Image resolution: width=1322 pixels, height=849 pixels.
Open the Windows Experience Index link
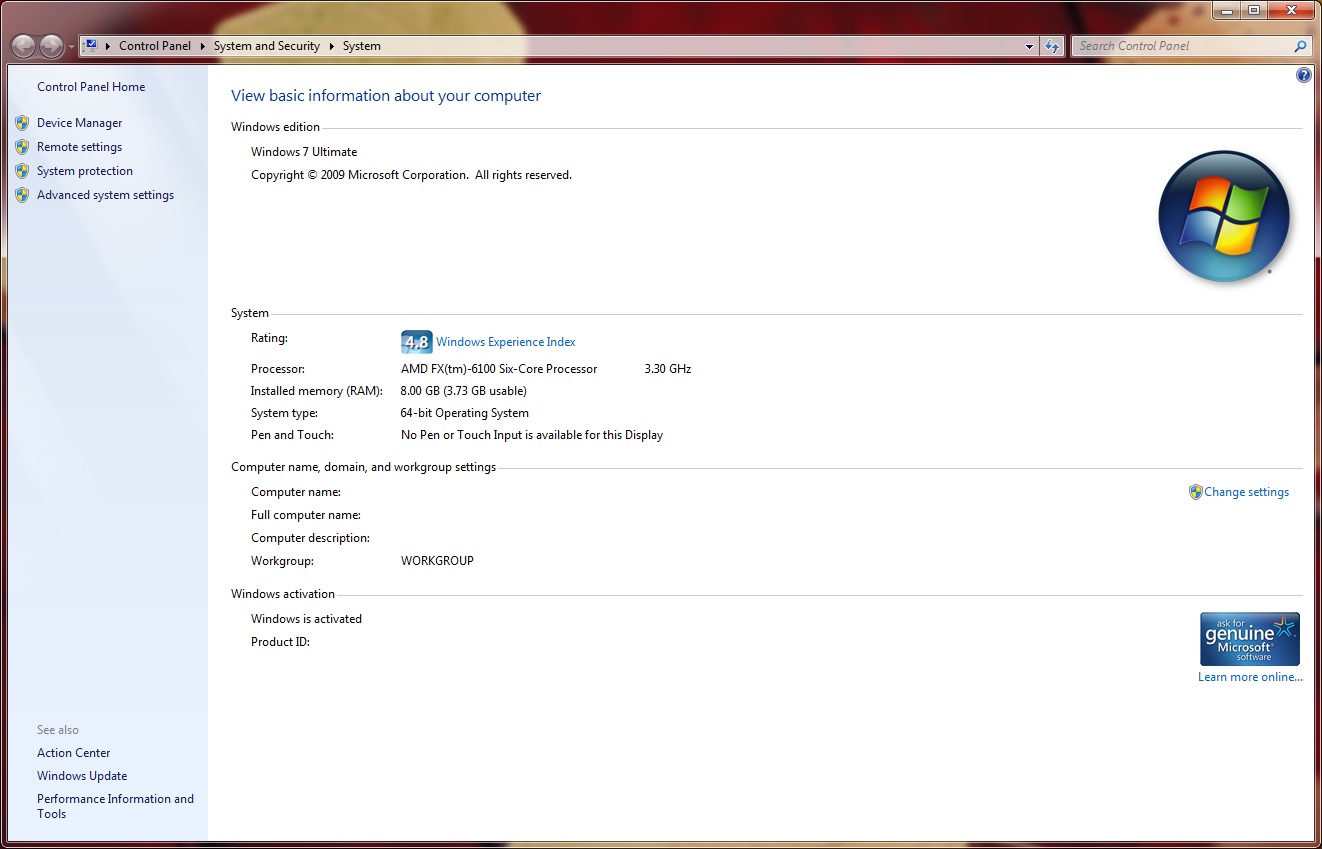(505, 342)
